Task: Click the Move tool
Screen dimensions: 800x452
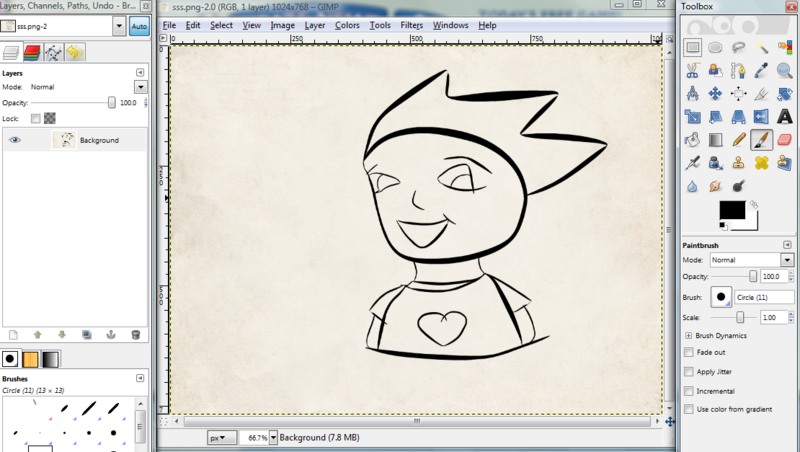Action: coord(715,93)
